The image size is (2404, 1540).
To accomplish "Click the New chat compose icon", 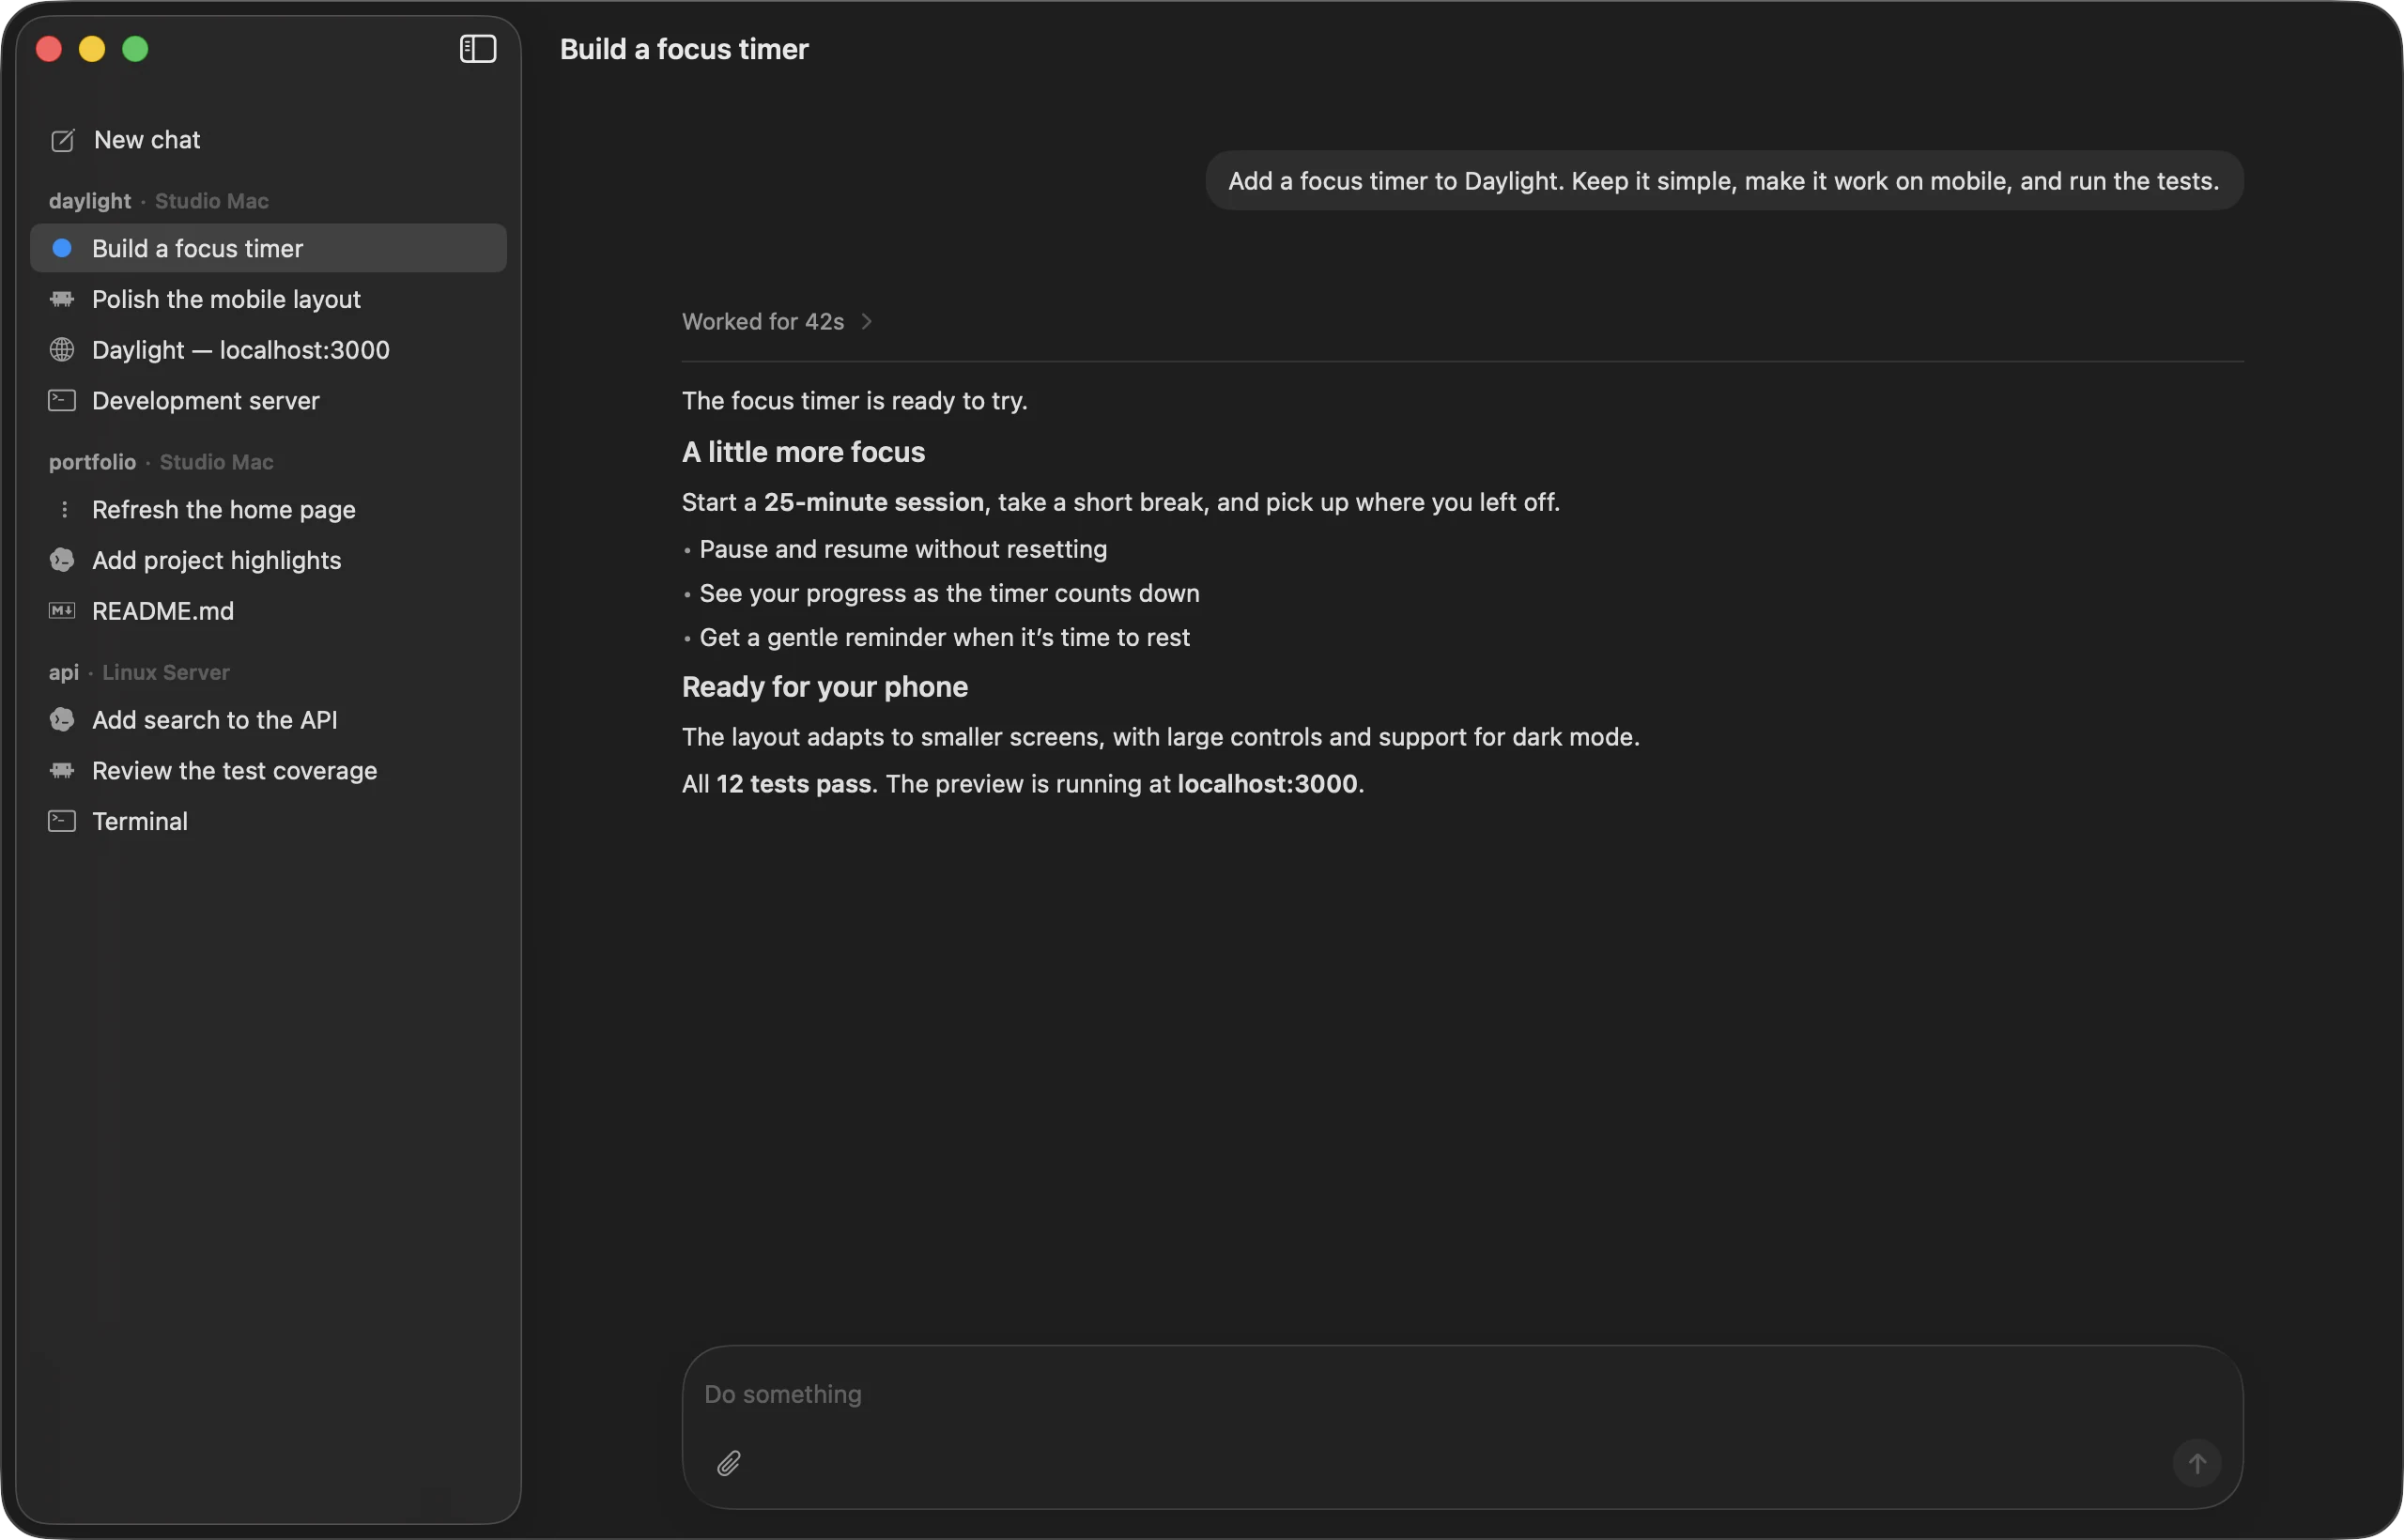I will click(62, 140).
